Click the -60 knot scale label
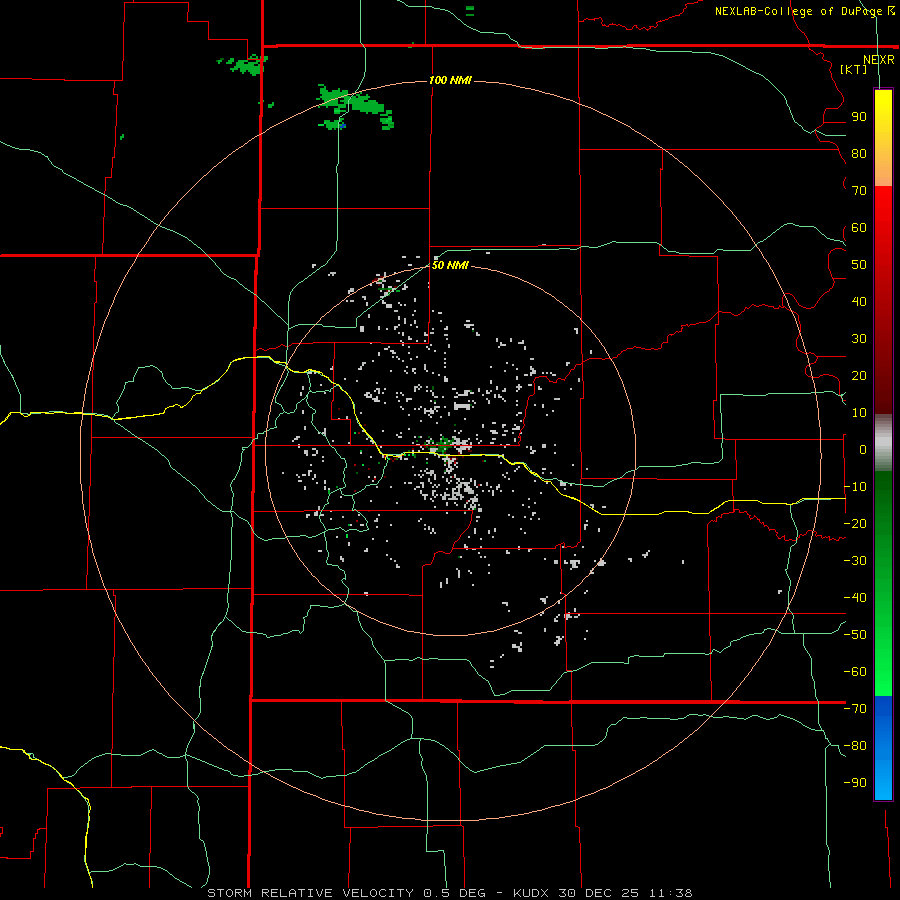900x900 pixels. point(855,672)
